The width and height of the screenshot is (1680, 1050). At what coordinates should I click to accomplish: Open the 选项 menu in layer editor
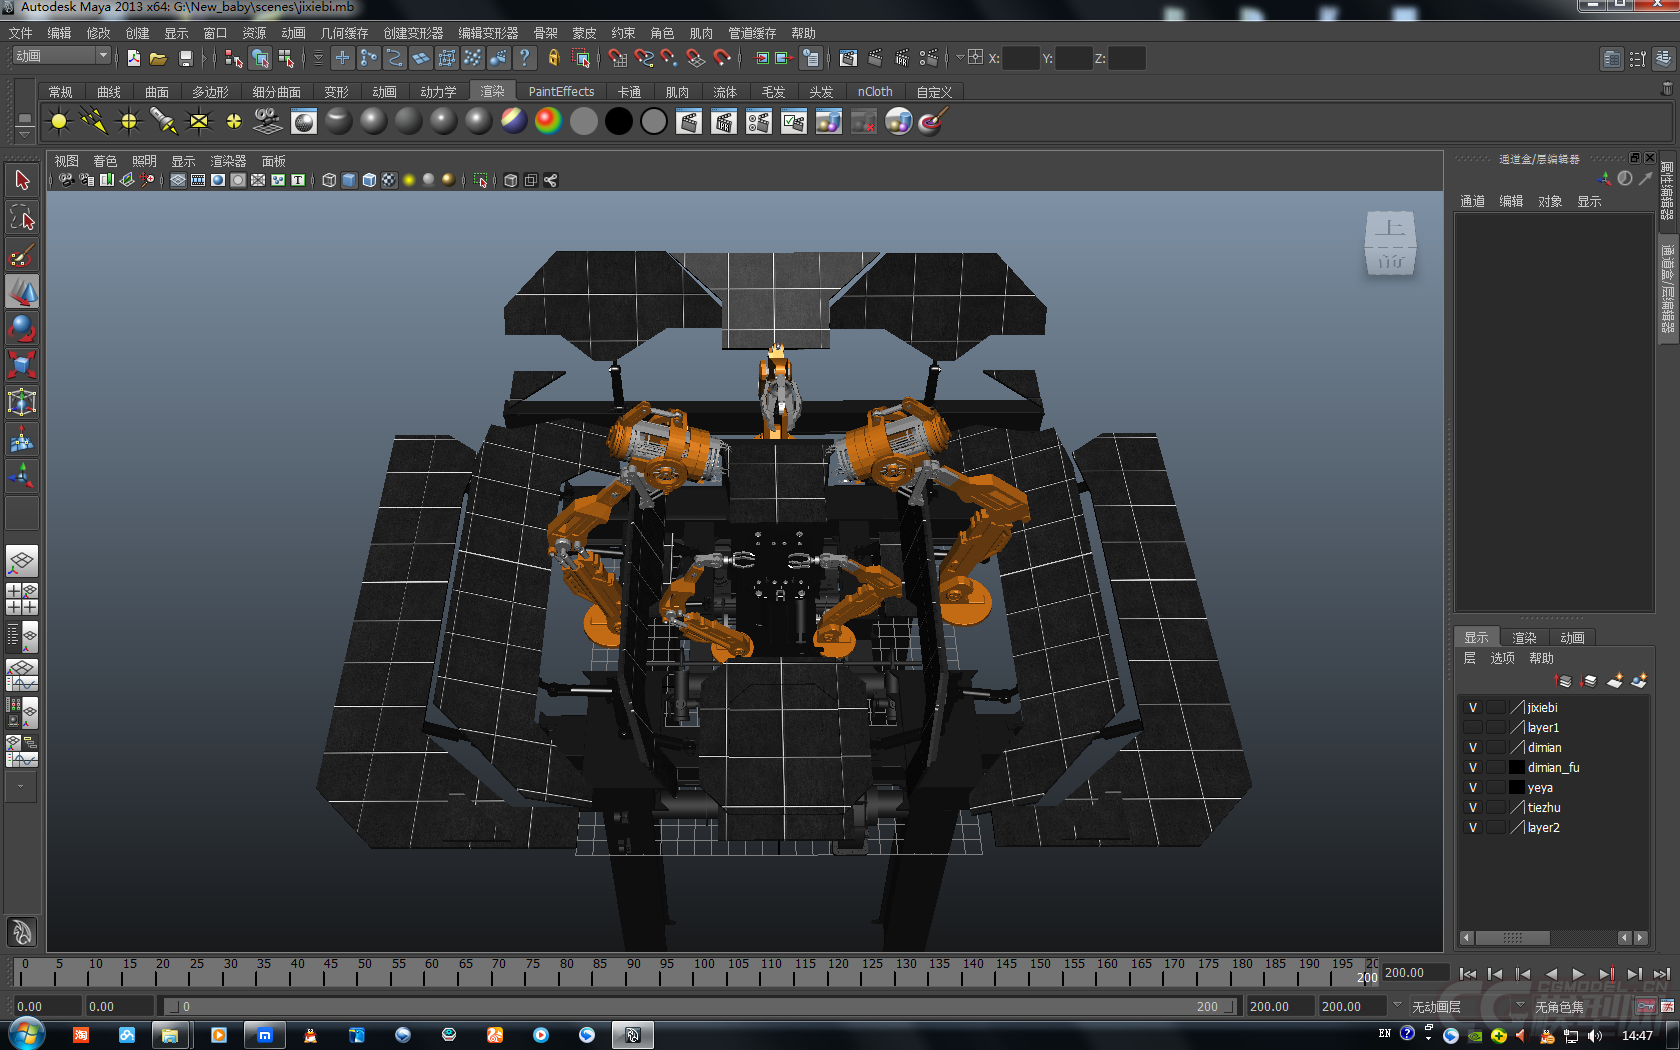coord(1502,659)
